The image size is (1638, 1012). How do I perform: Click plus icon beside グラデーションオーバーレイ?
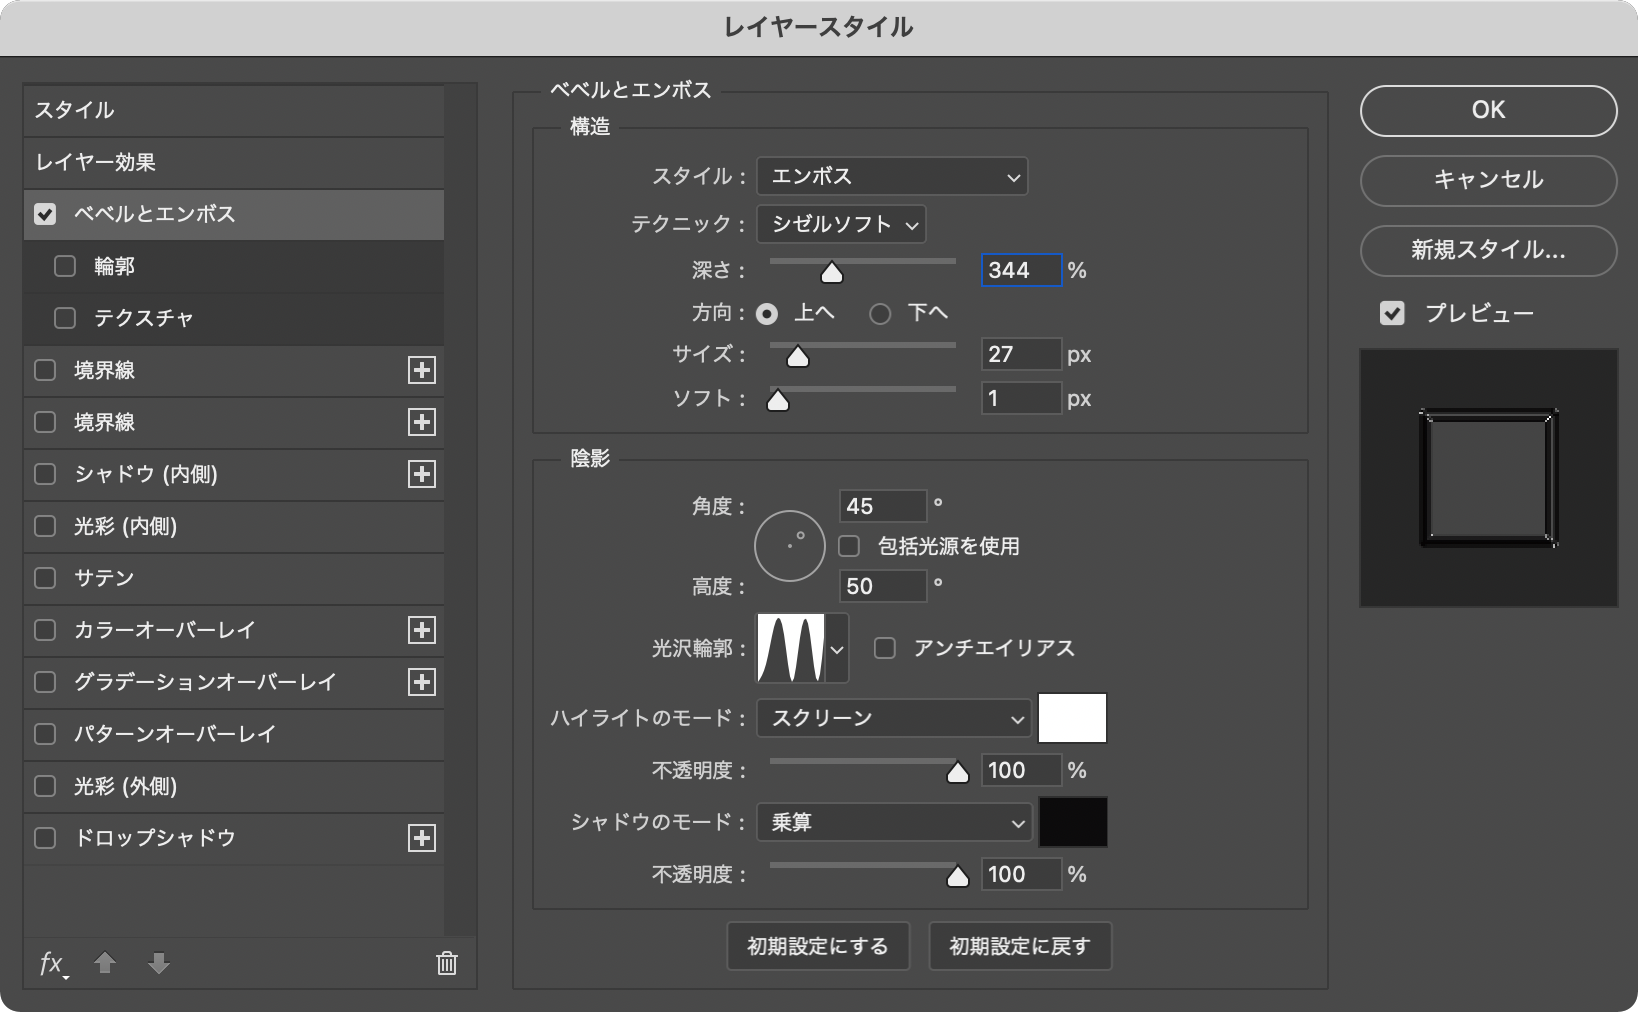tap(422, 682)
